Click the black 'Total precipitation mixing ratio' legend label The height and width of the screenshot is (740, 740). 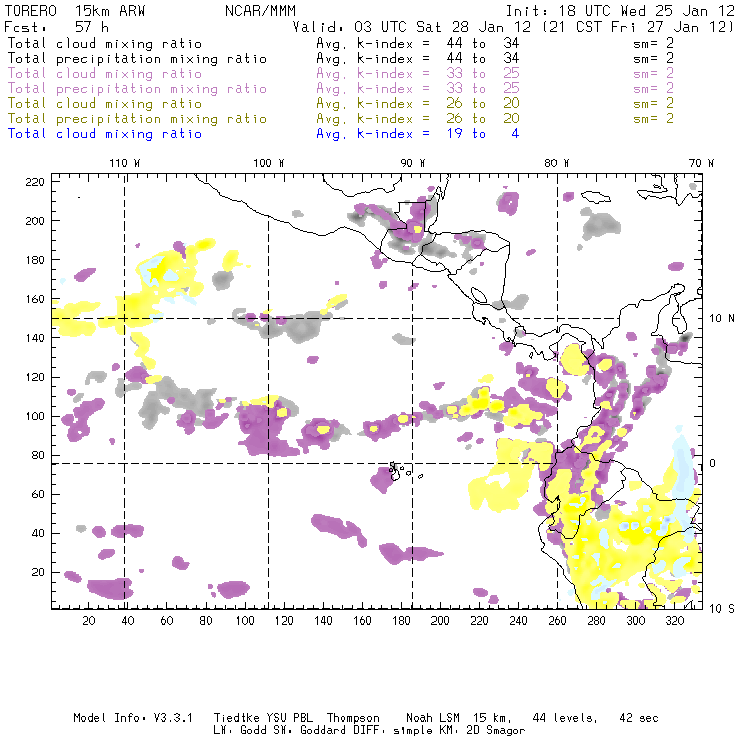coord(137,59)
